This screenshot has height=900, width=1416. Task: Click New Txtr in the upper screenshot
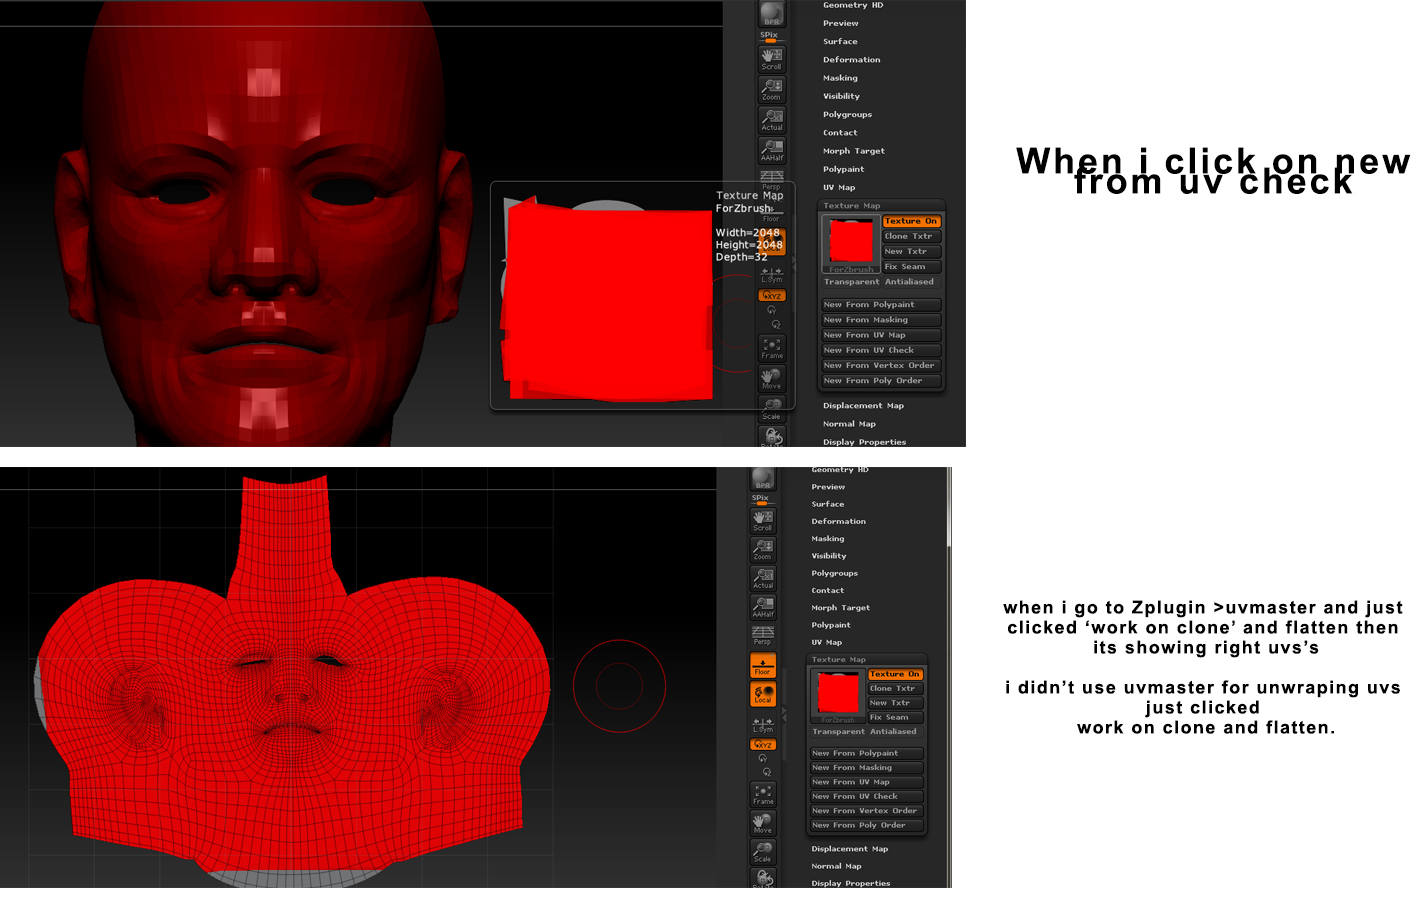point(911,251)
